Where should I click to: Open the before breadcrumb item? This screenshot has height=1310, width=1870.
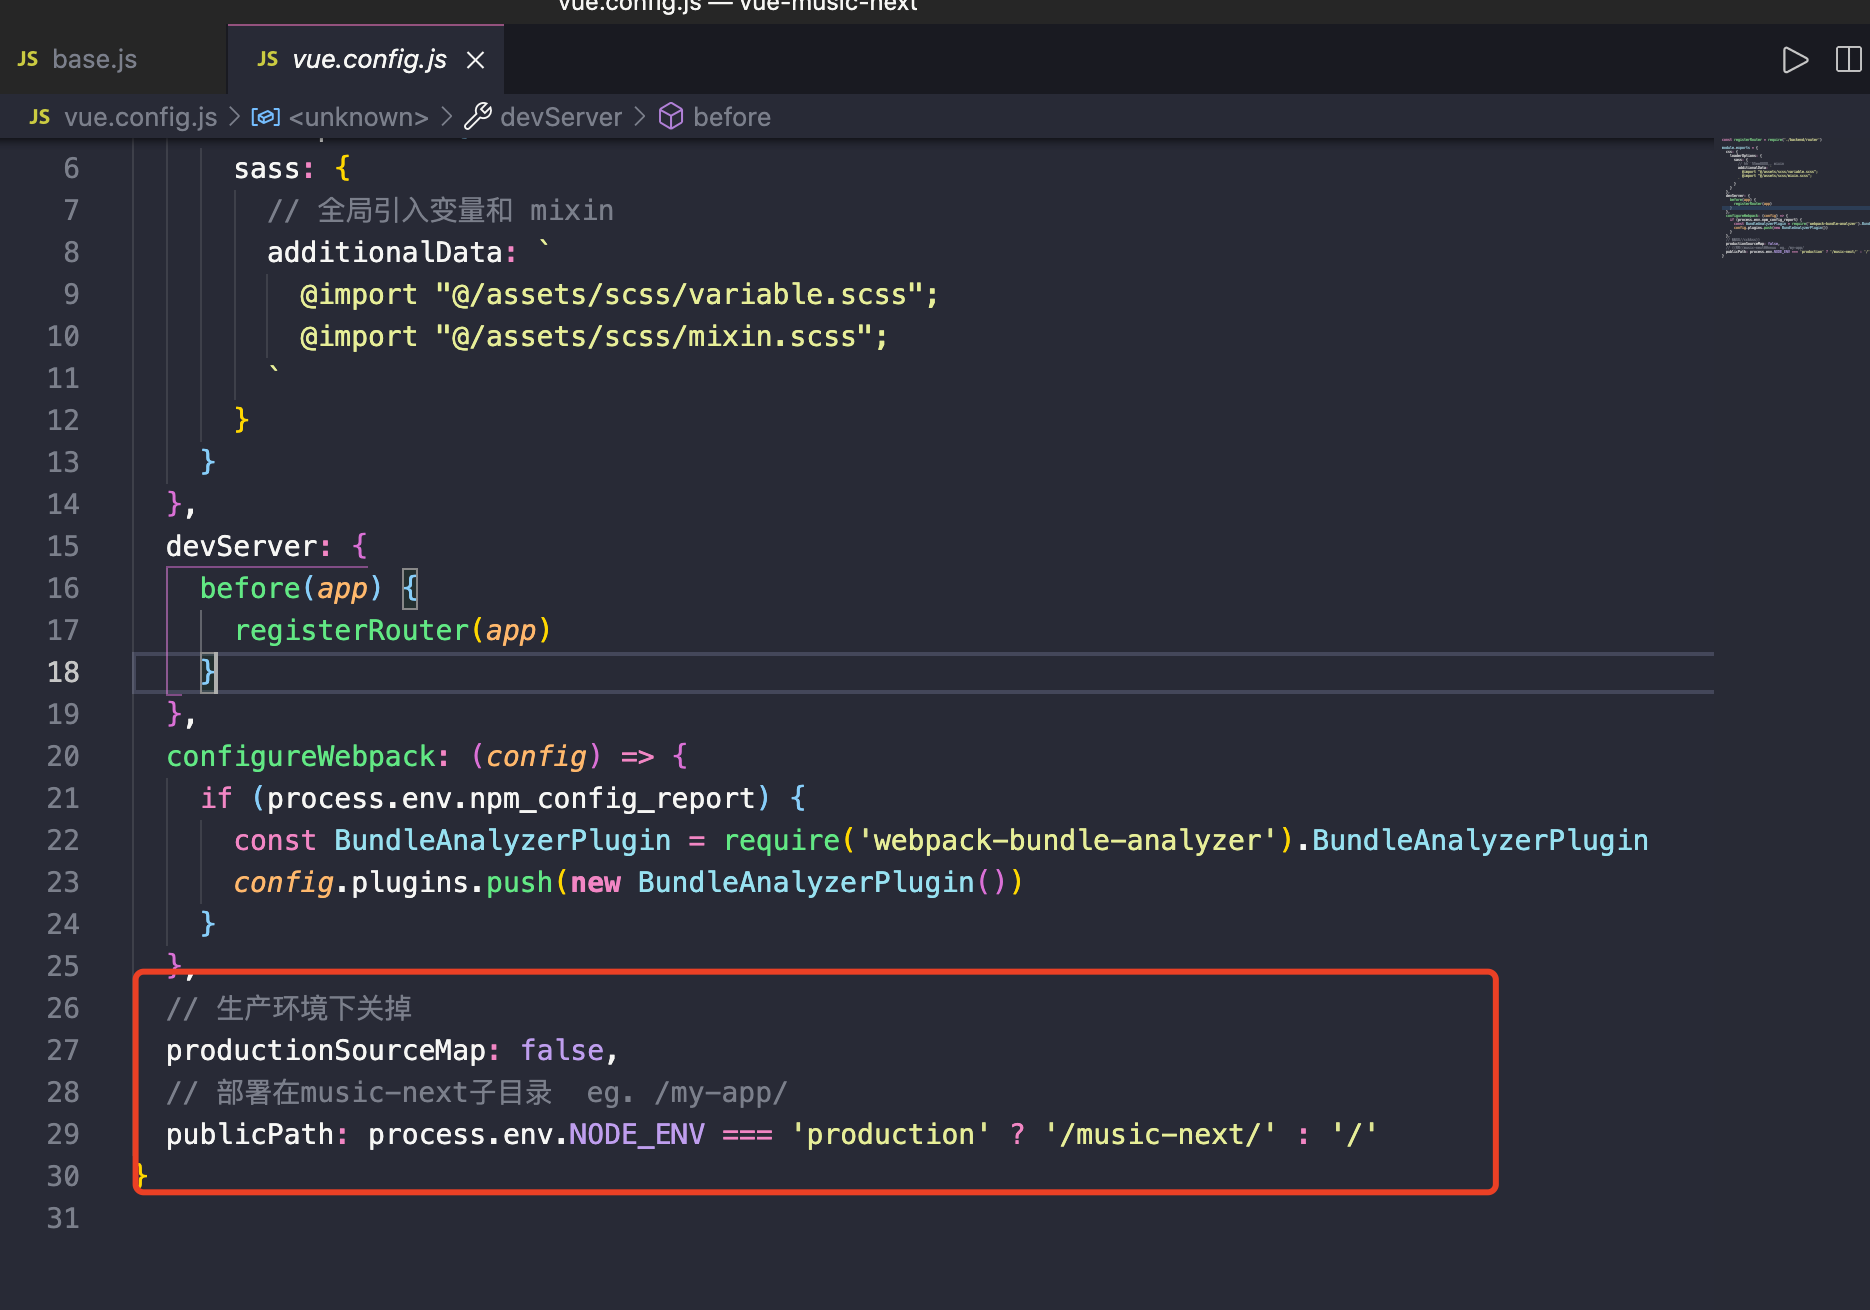click(x=731, y=117)
